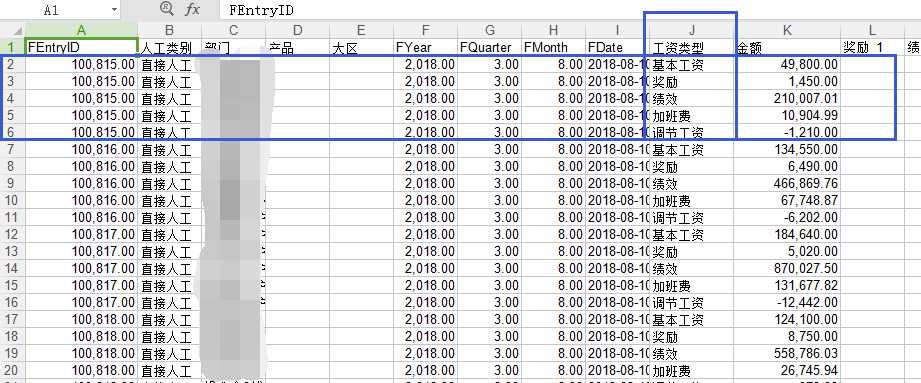
Task: Select row 20 header
Action: pyautogui.click(x=13, y=371)
